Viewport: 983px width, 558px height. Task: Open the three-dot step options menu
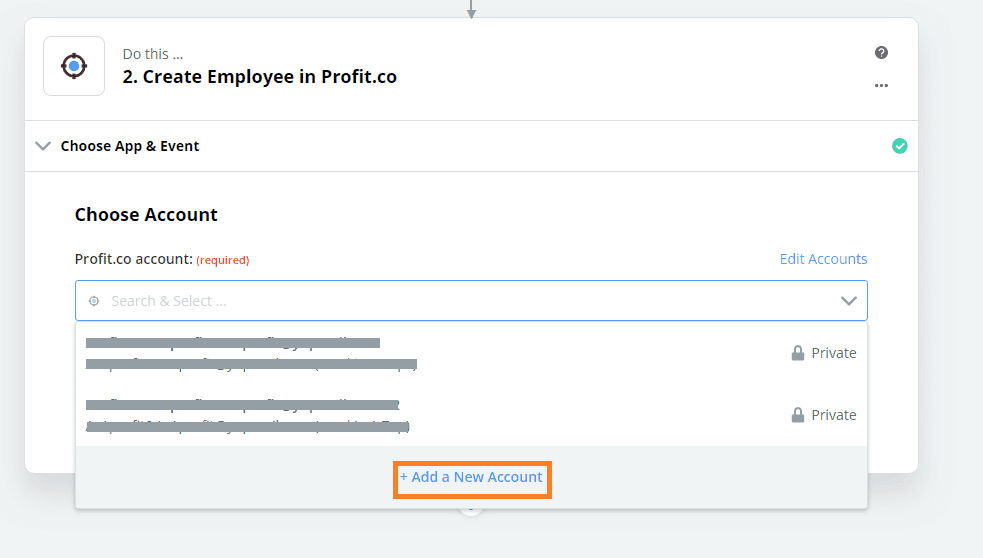pyautogui.click(x=881, y=85)
